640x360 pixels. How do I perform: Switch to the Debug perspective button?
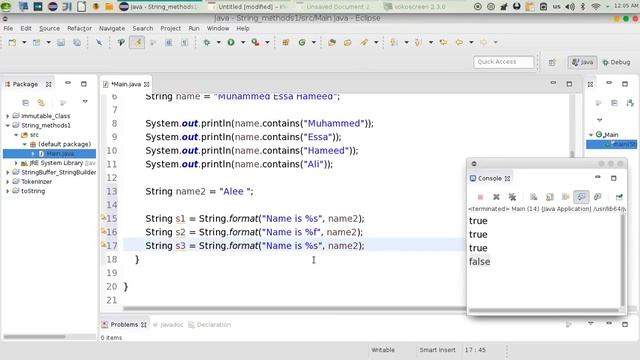point(616,62)
